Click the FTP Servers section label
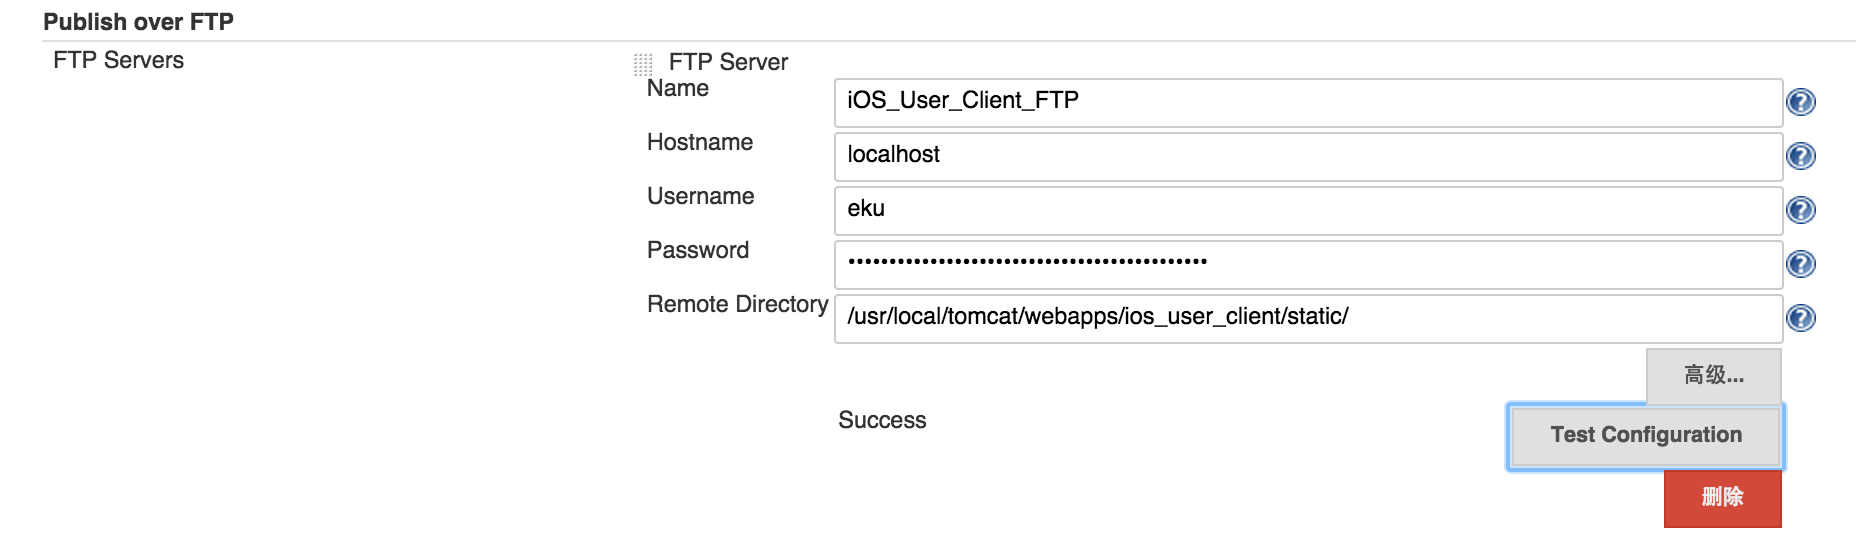The width and height of the screenshot is (1860, 534). point(118,60)
